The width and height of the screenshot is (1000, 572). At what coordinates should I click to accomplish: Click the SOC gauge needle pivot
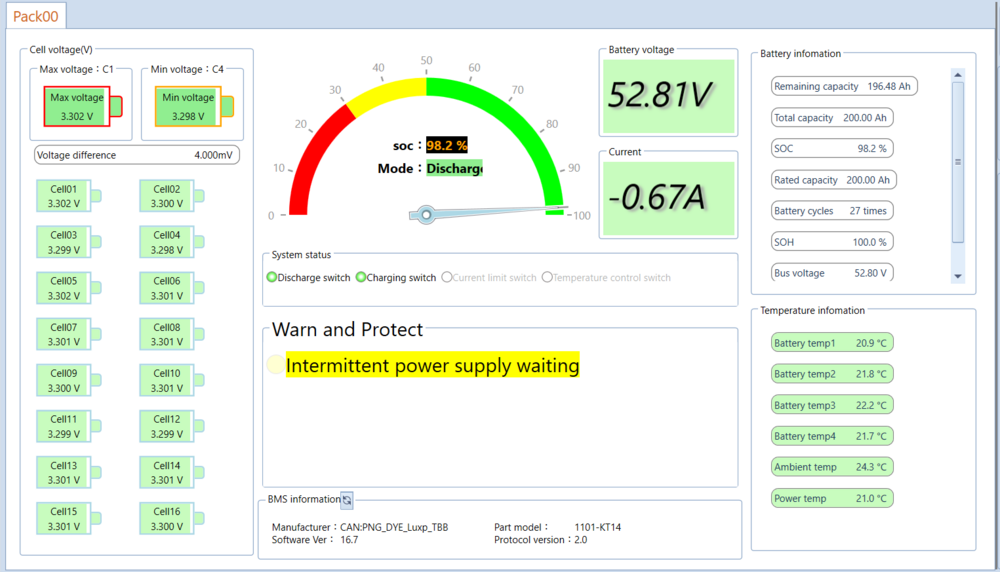[x=427, y=214]
